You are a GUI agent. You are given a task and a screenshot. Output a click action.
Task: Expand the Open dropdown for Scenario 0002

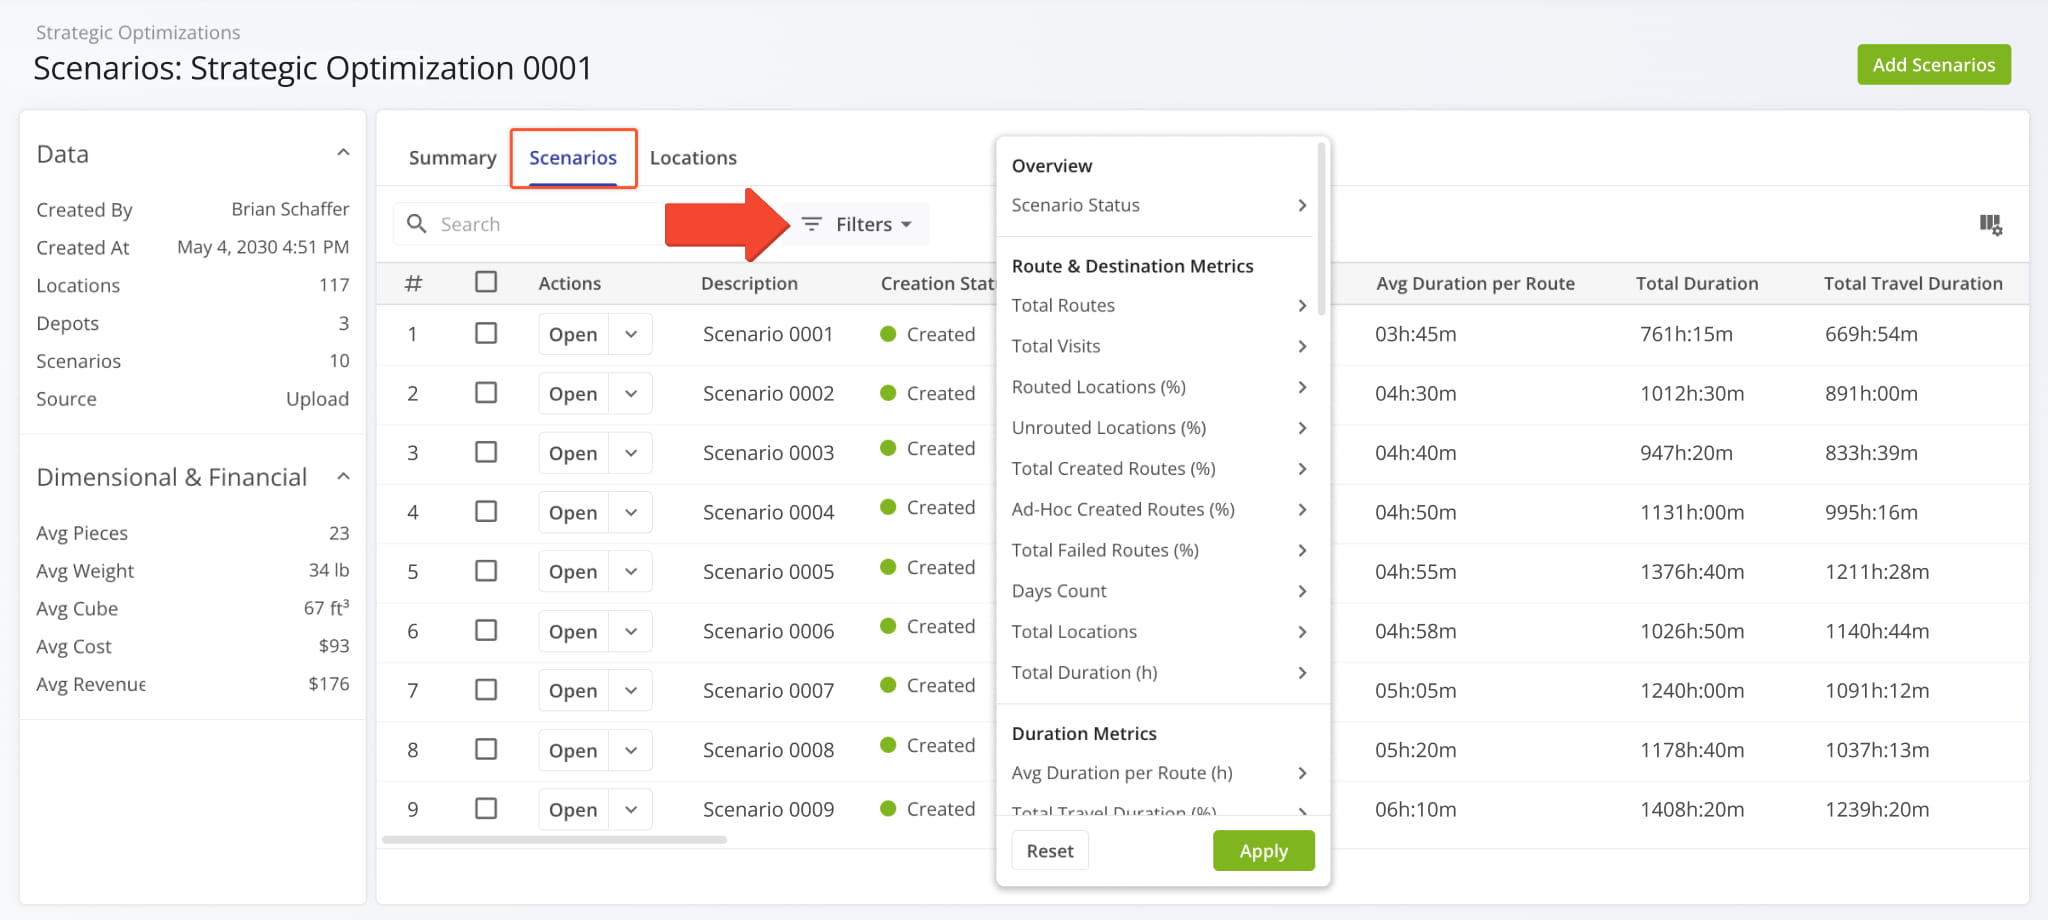point(631,394)
